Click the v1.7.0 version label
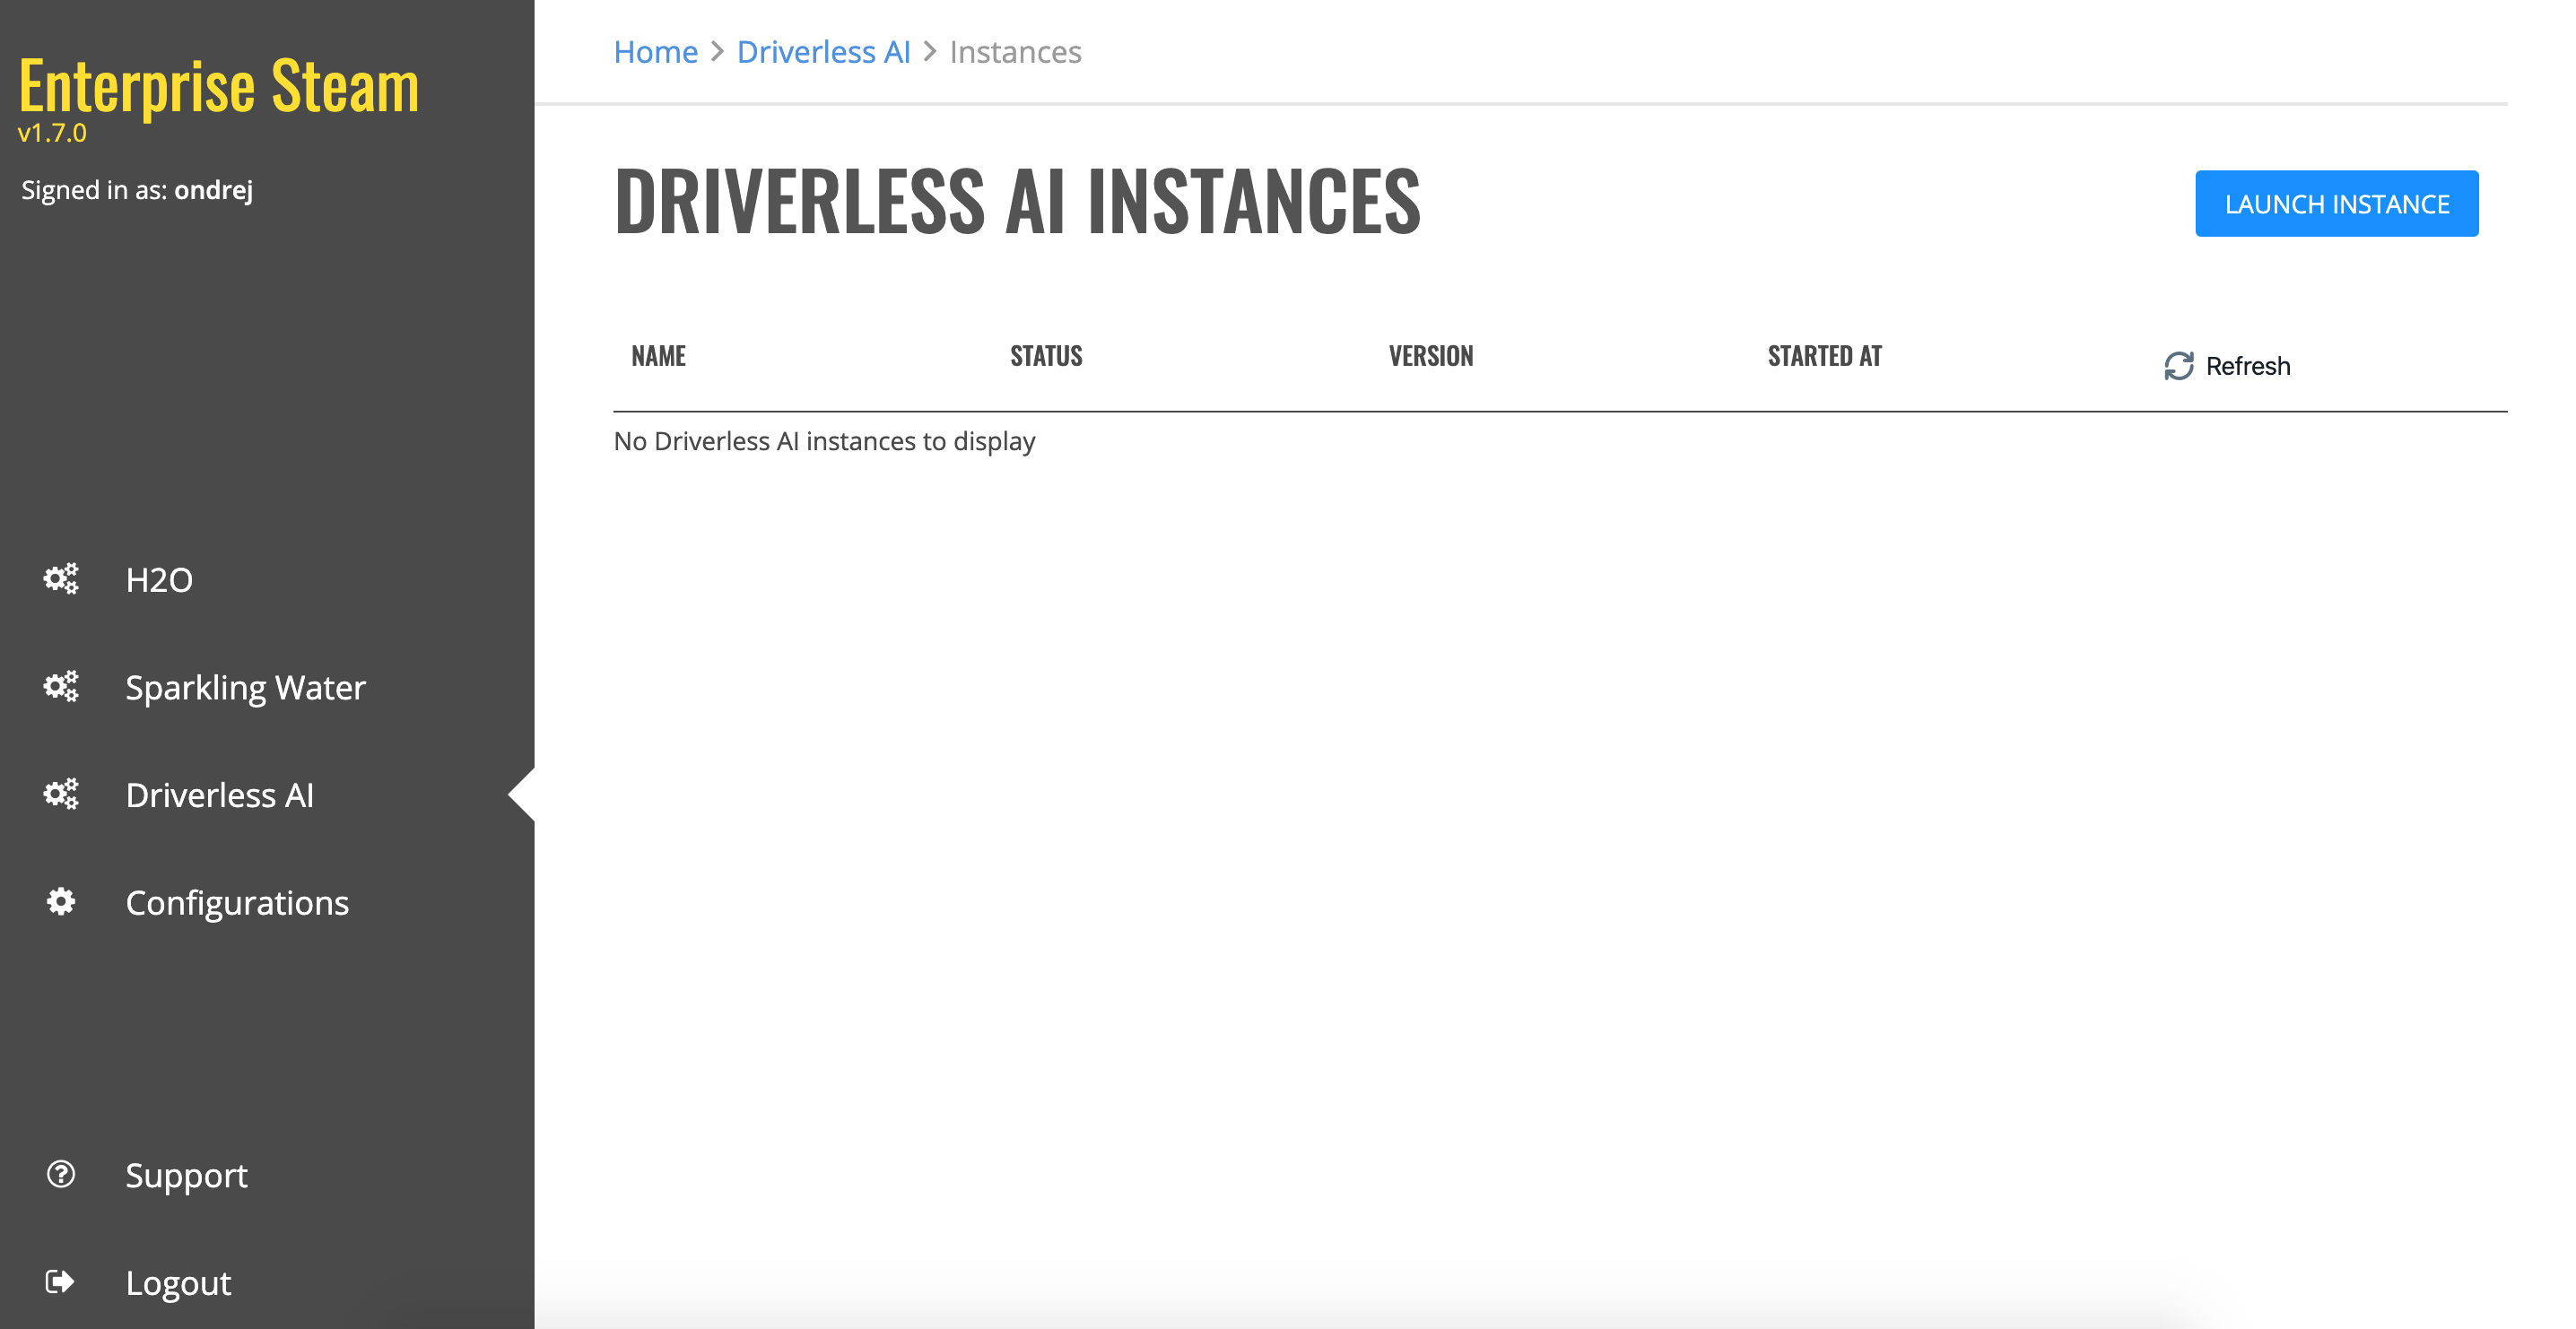Image resolution: width=2576 pixels, height=1329 pixels. coord(52,133)
